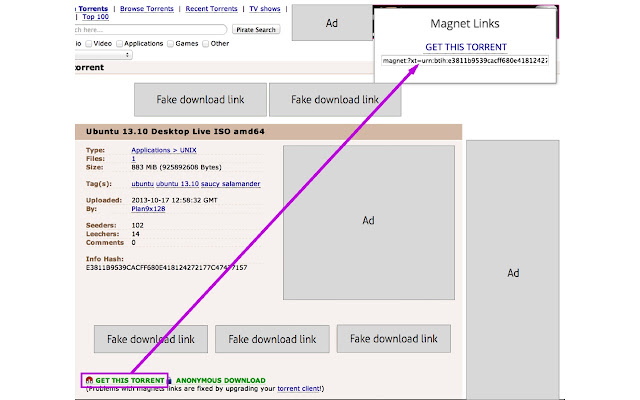Image resolution: width=640 pixels, height=400 pixels.
Task: Click the Pirate Search button
Action: point(256,30)
